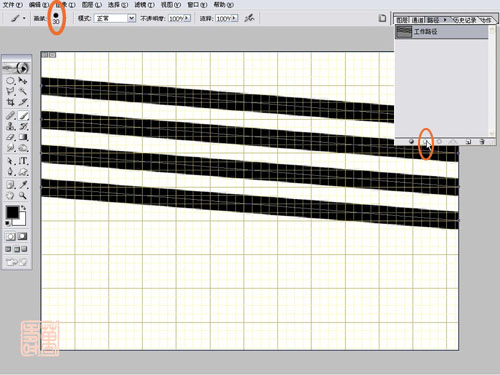Switch to the 通道 (Channels) tab

tap(418, 20)
